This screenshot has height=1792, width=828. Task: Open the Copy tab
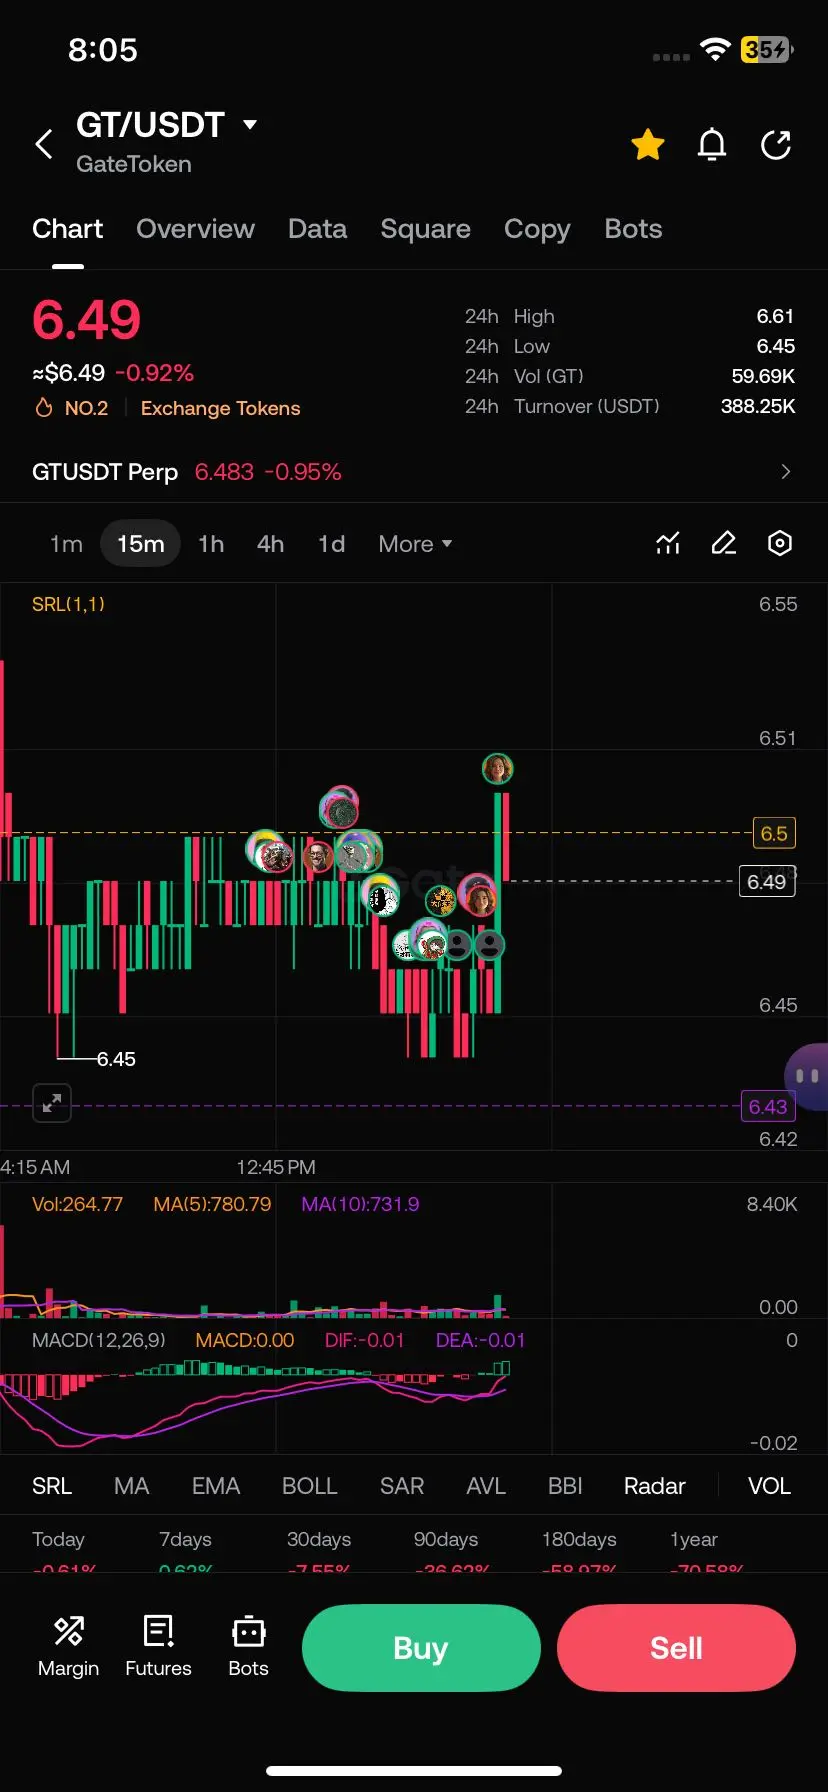537,229
